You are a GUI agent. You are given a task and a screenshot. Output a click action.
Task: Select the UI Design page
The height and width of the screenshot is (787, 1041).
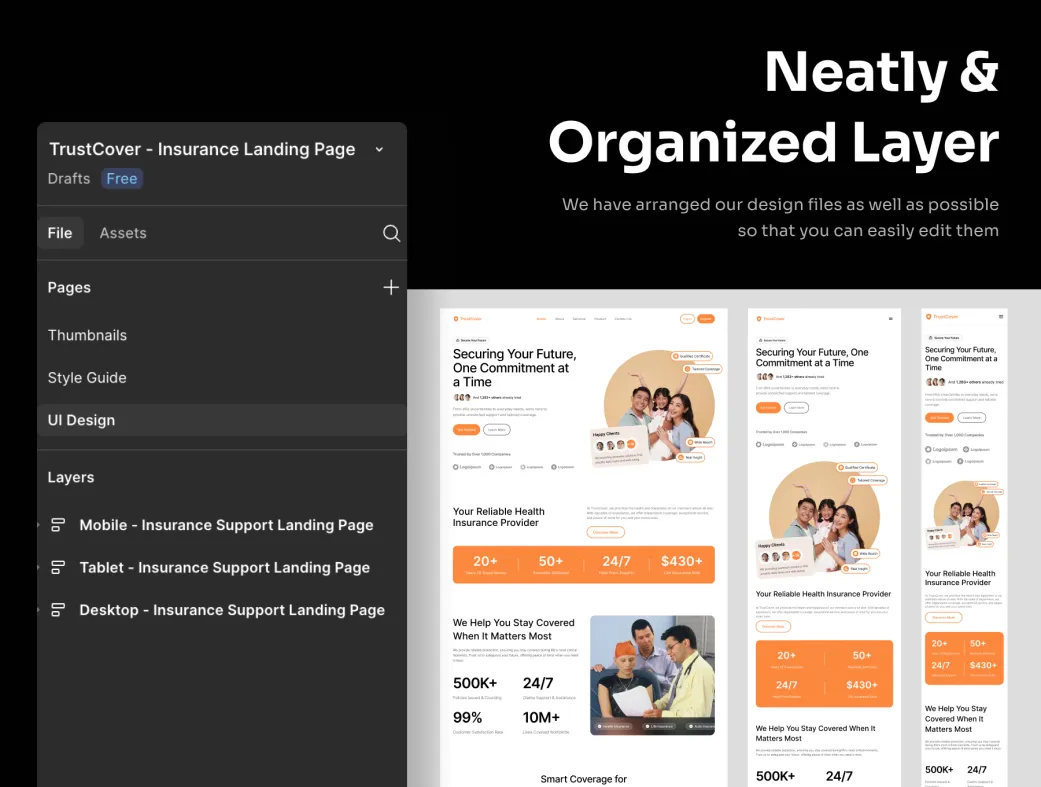coord(81,420)
